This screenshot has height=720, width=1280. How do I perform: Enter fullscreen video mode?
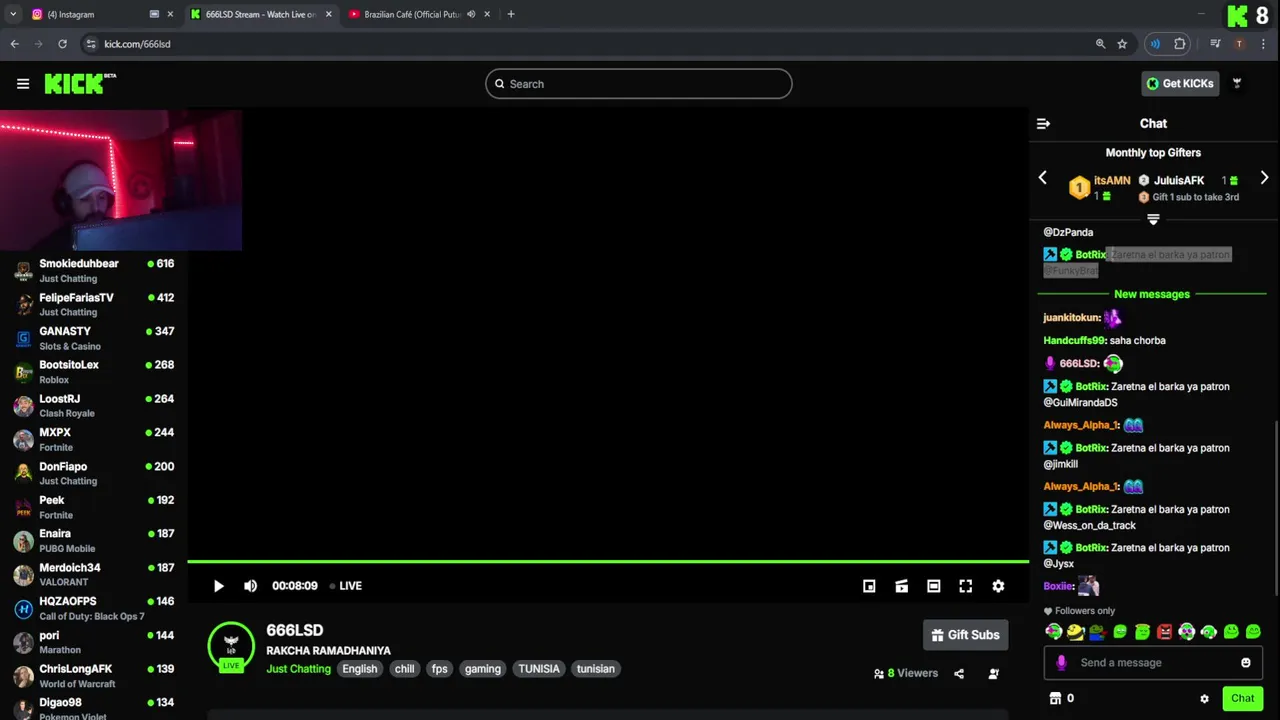tap(965, 586)
